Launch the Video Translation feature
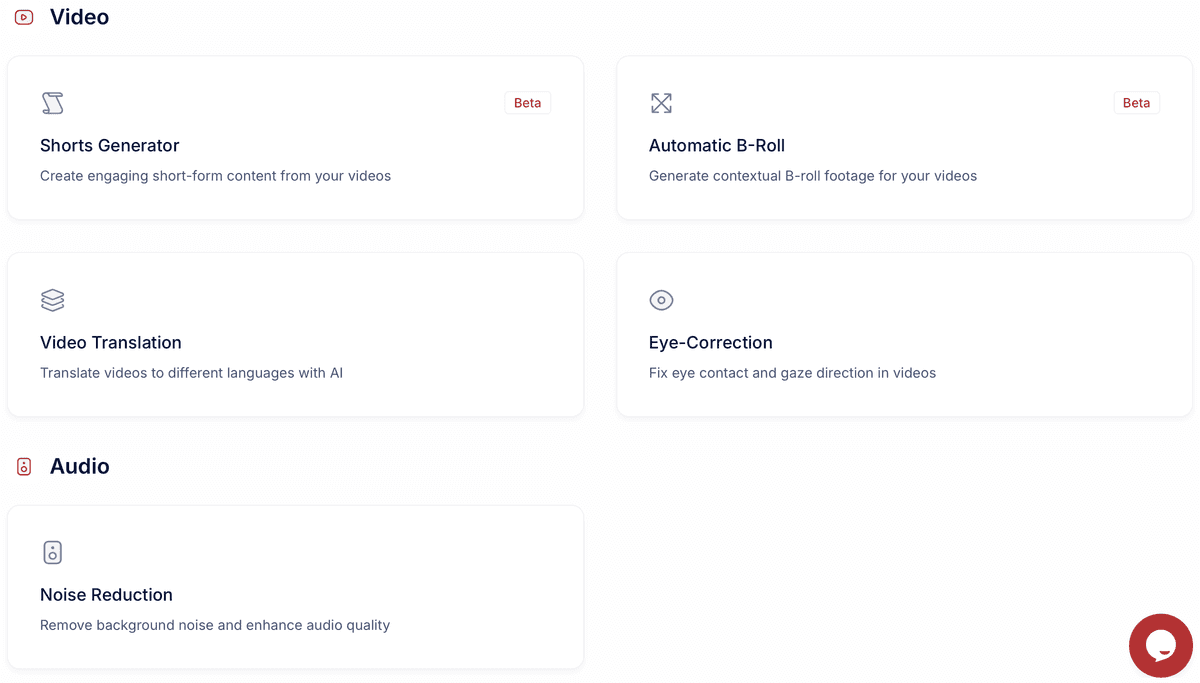 tap(295, 334)
